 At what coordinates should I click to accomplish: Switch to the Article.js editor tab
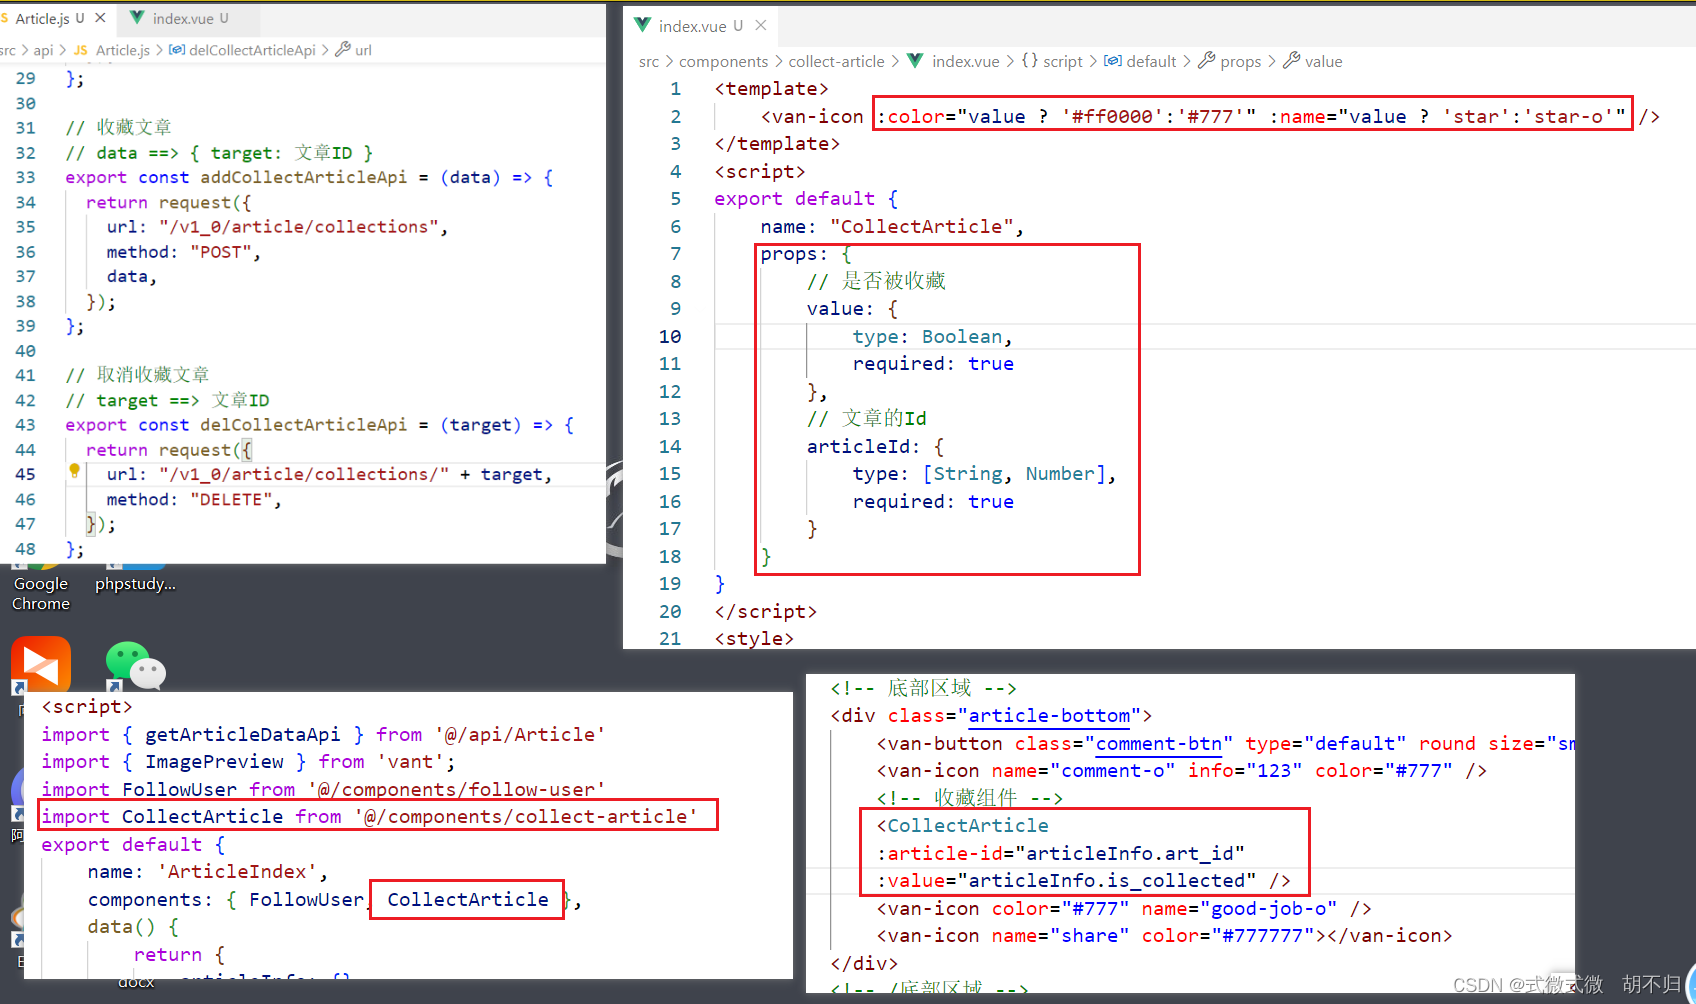click(x=52, y=18)
